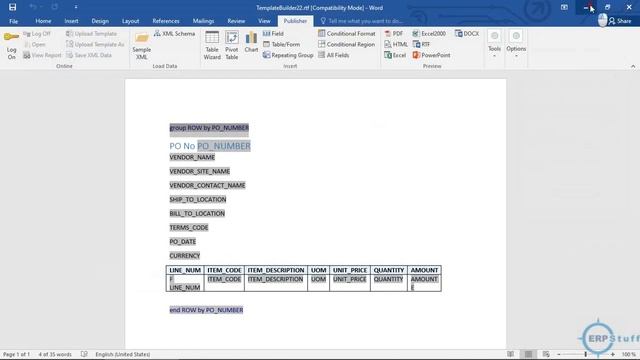Collapse the ribbon with the chevron

[x=633, y=66]
